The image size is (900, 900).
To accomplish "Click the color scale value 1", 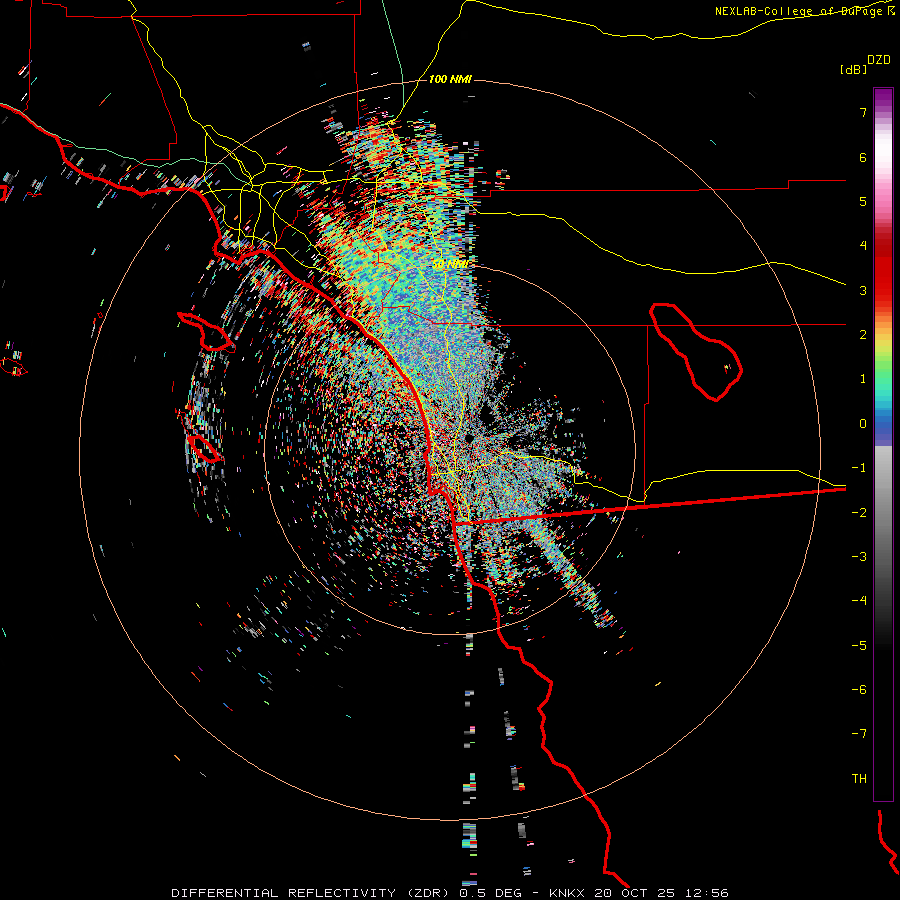I will click(x=863, y=379).
